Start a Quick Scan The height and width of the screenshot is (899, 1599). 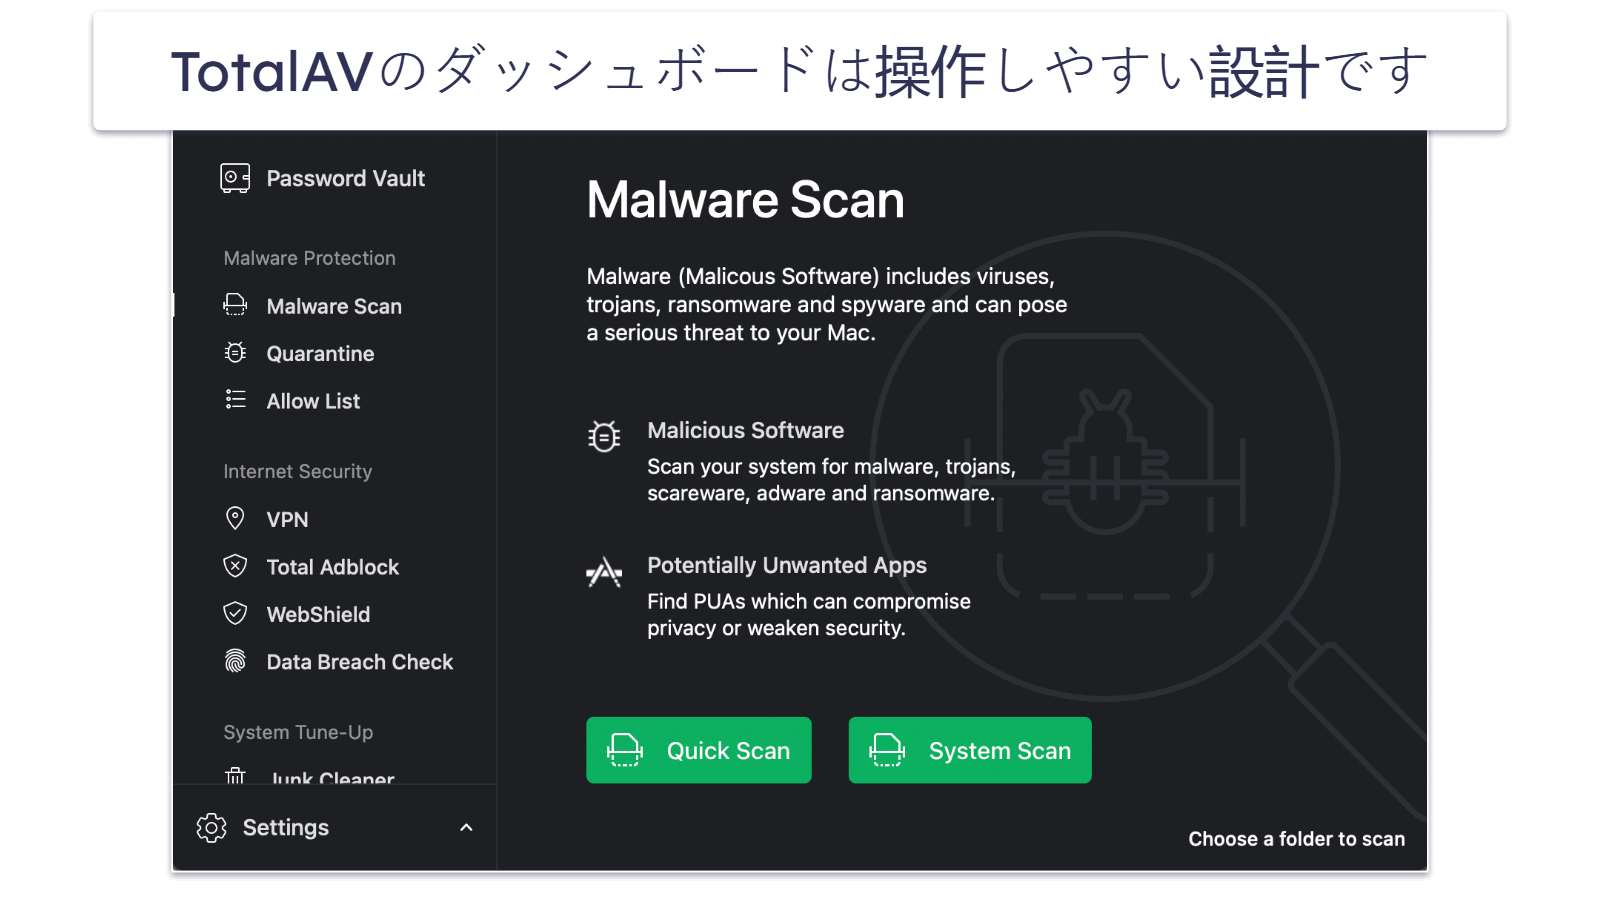[x=698, y=750]
